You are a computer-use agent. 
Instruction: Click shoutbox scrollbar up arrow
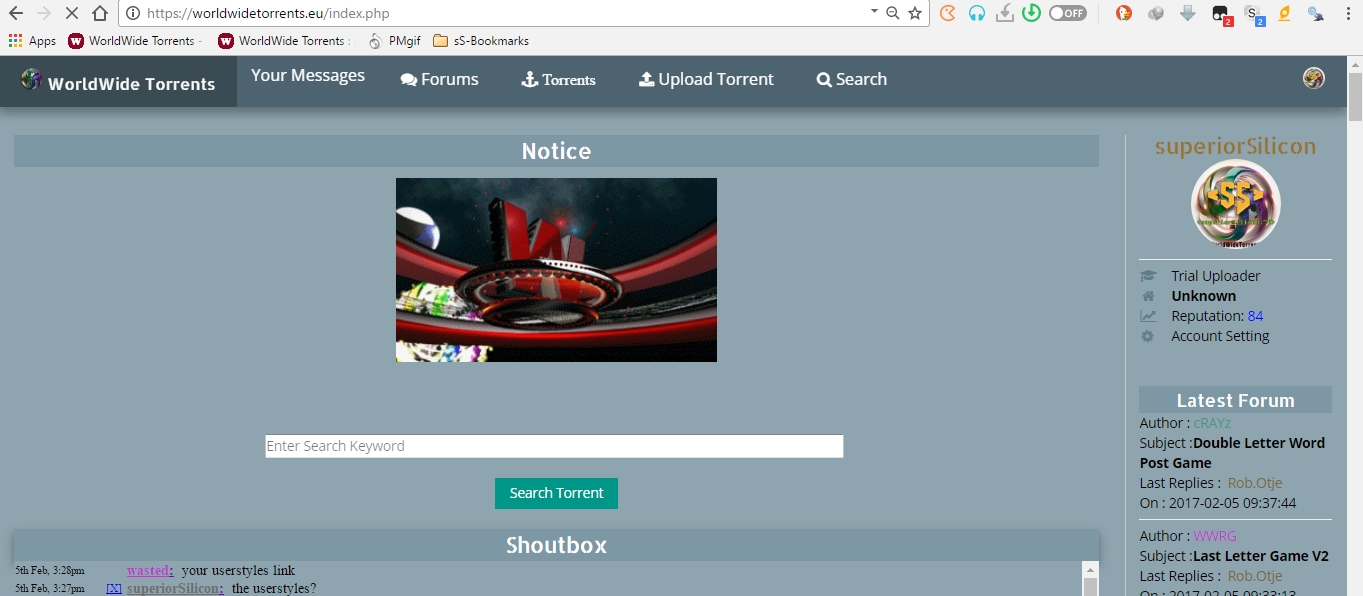[x=1090, y=570]
